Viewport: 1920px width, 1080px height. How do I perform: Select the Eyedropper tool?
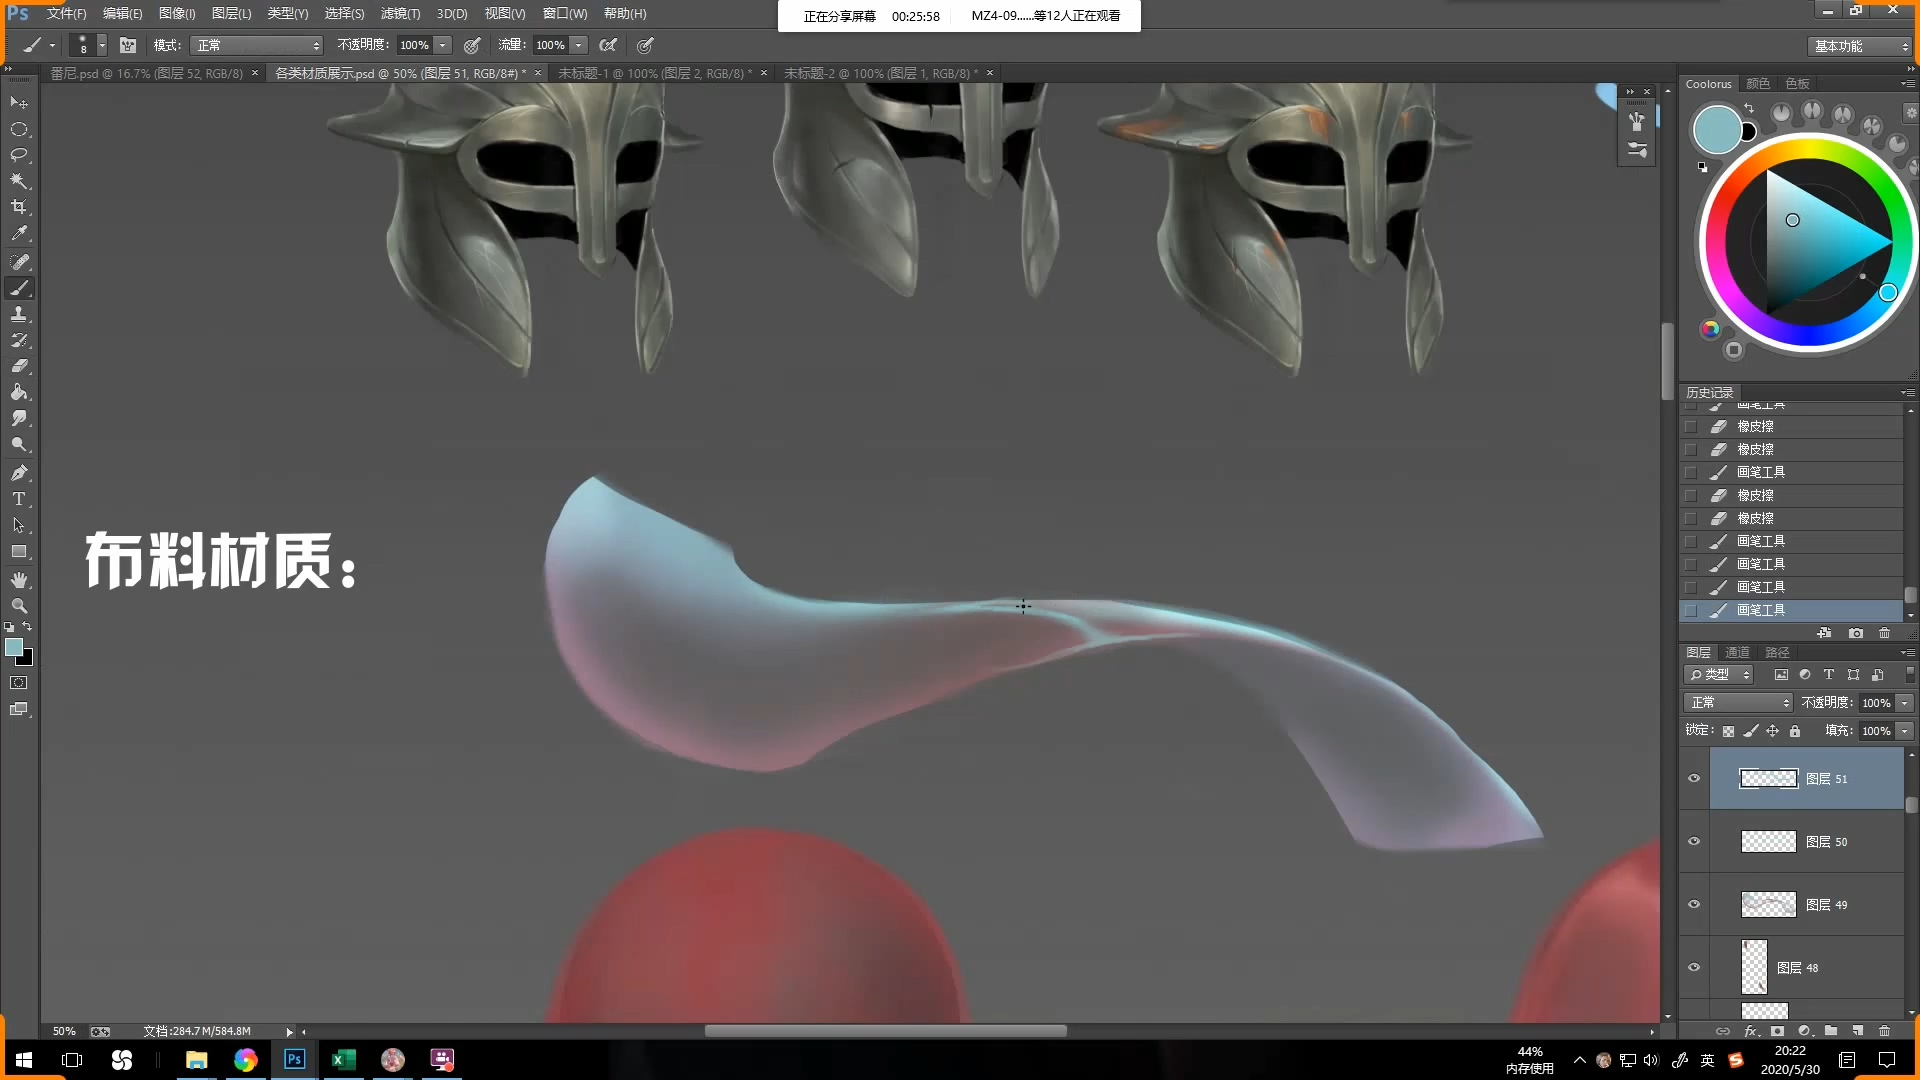(19, 234)
